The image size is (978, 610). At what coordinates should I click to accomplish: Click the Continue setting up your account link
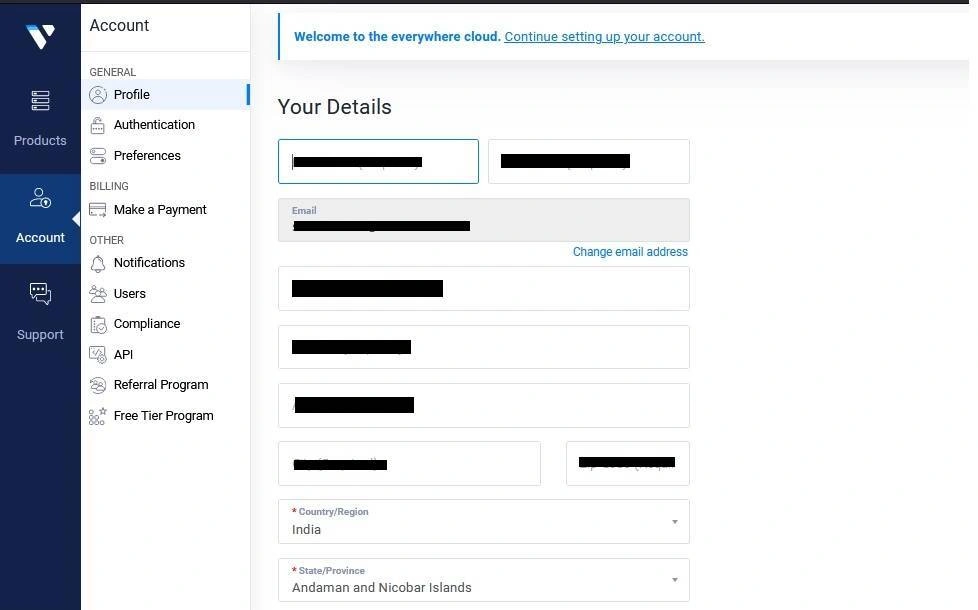pyautogui.click(x=604, y=36)
